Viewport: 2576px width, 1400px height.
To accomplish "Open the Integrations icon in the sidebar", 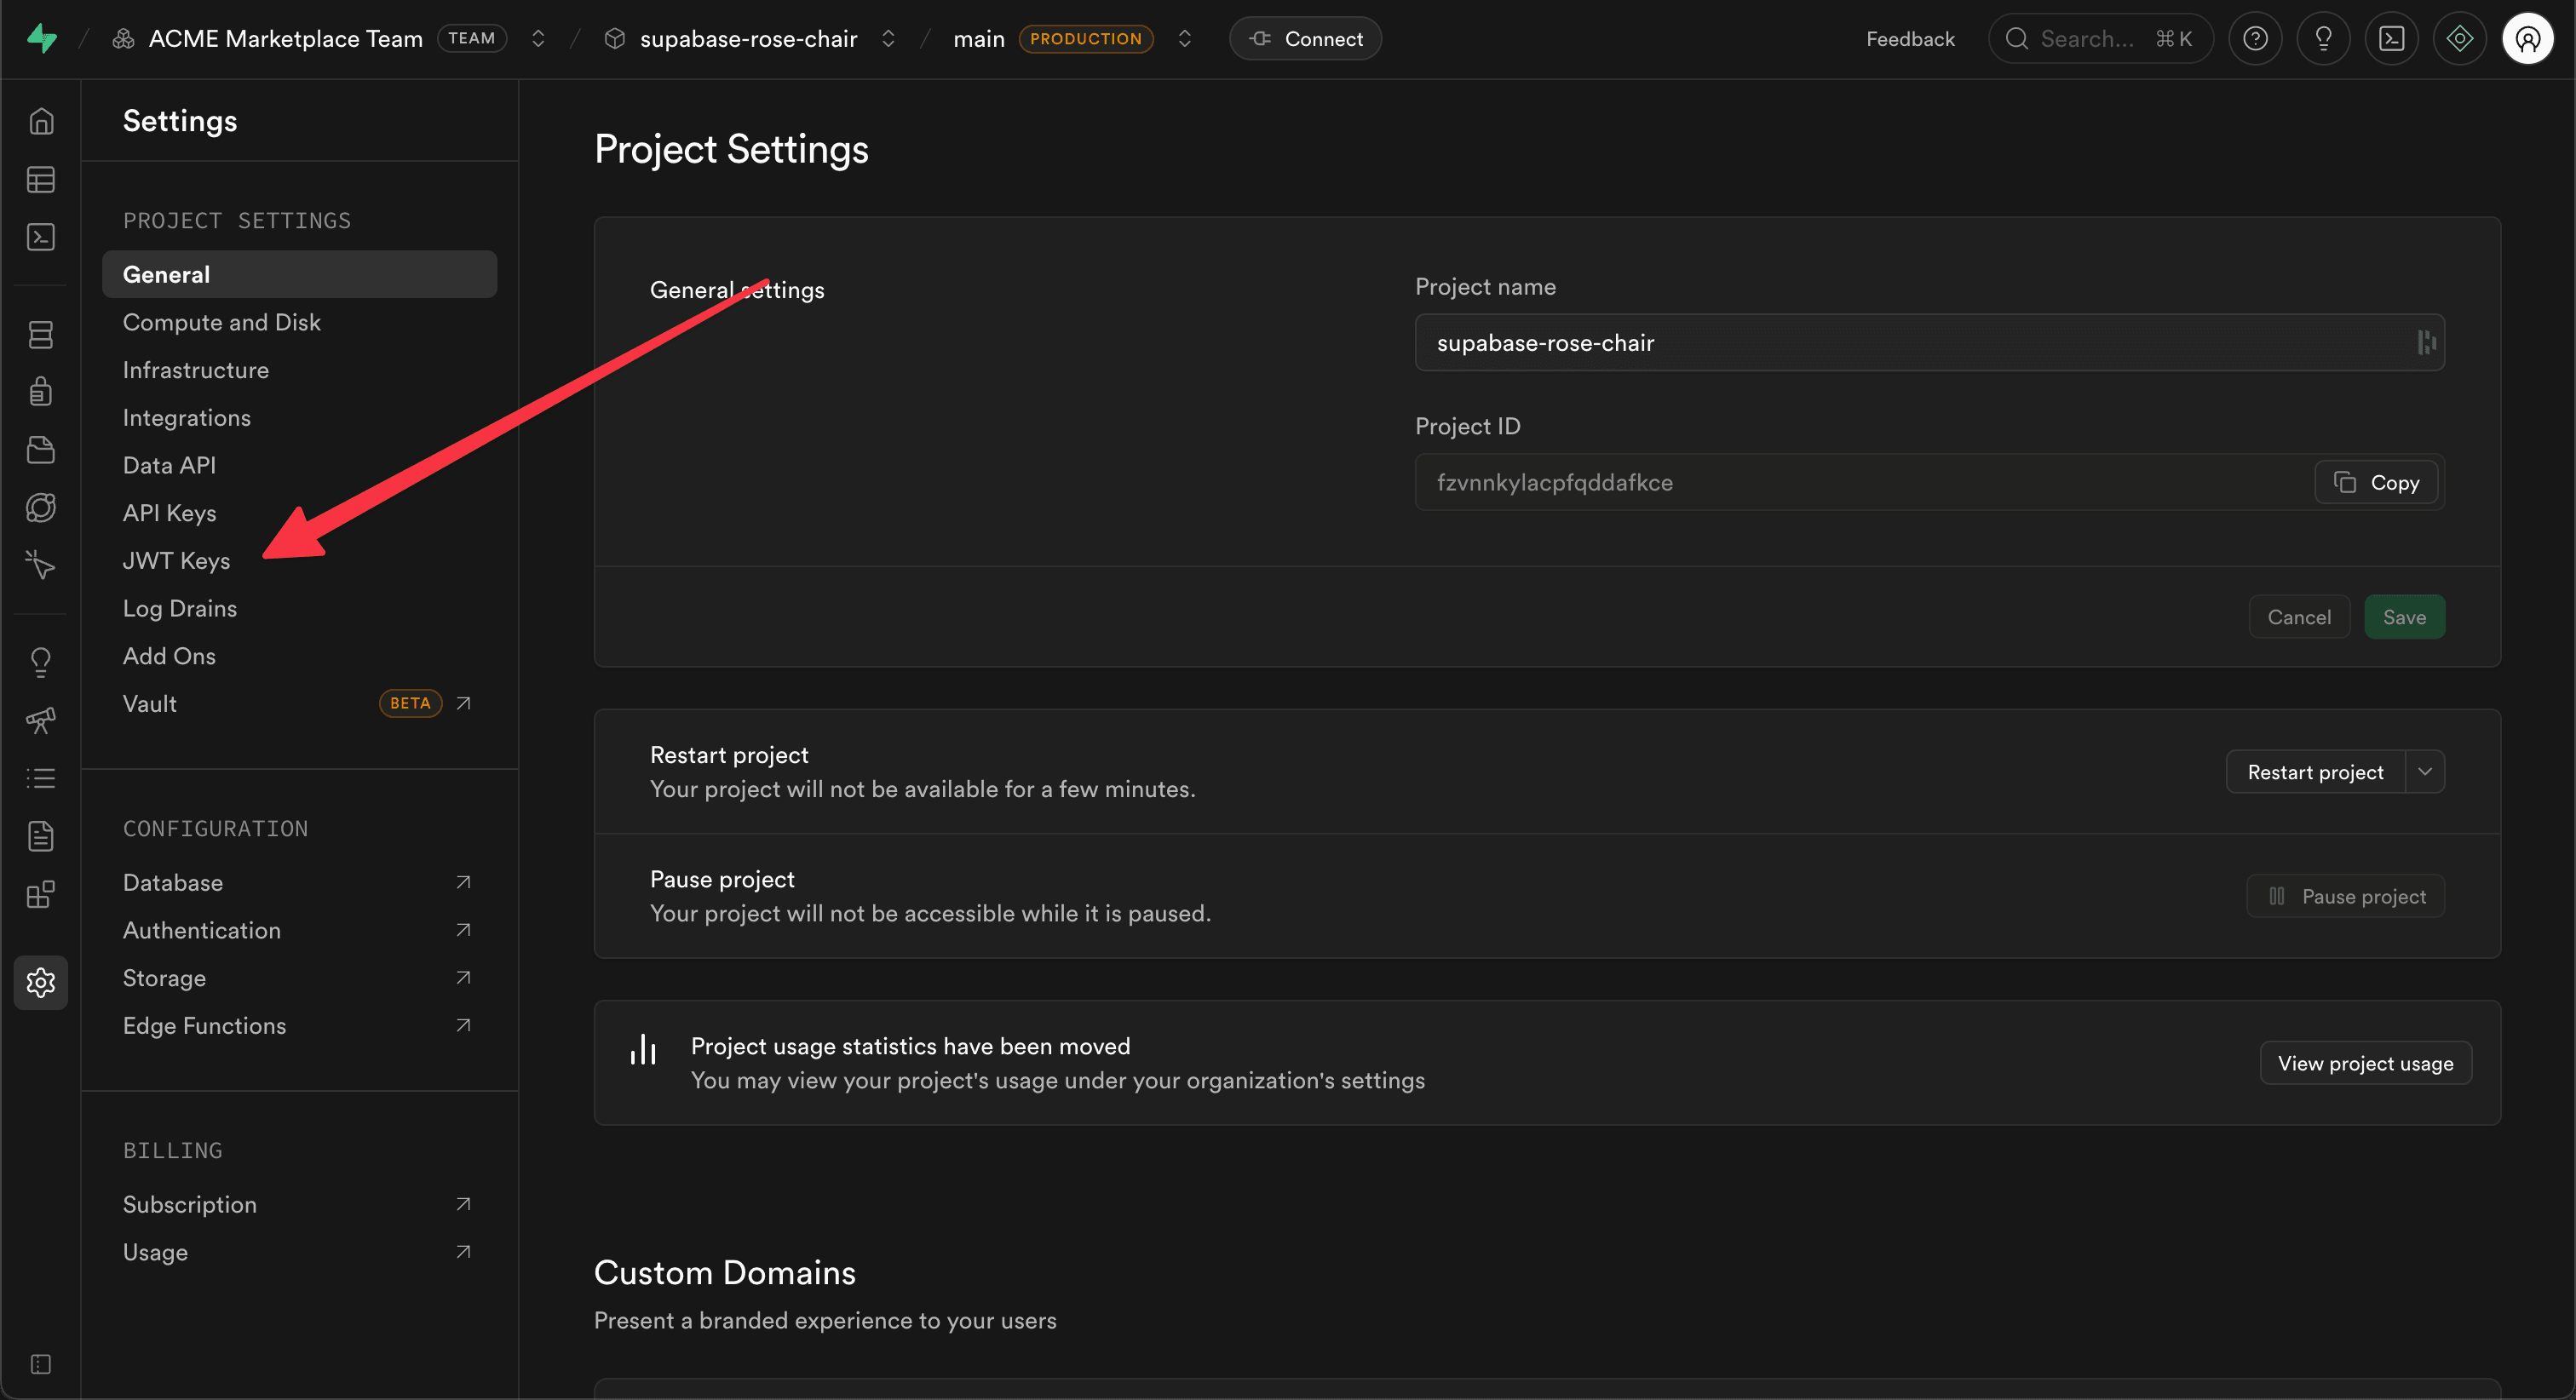I will (x=40, y=894).
